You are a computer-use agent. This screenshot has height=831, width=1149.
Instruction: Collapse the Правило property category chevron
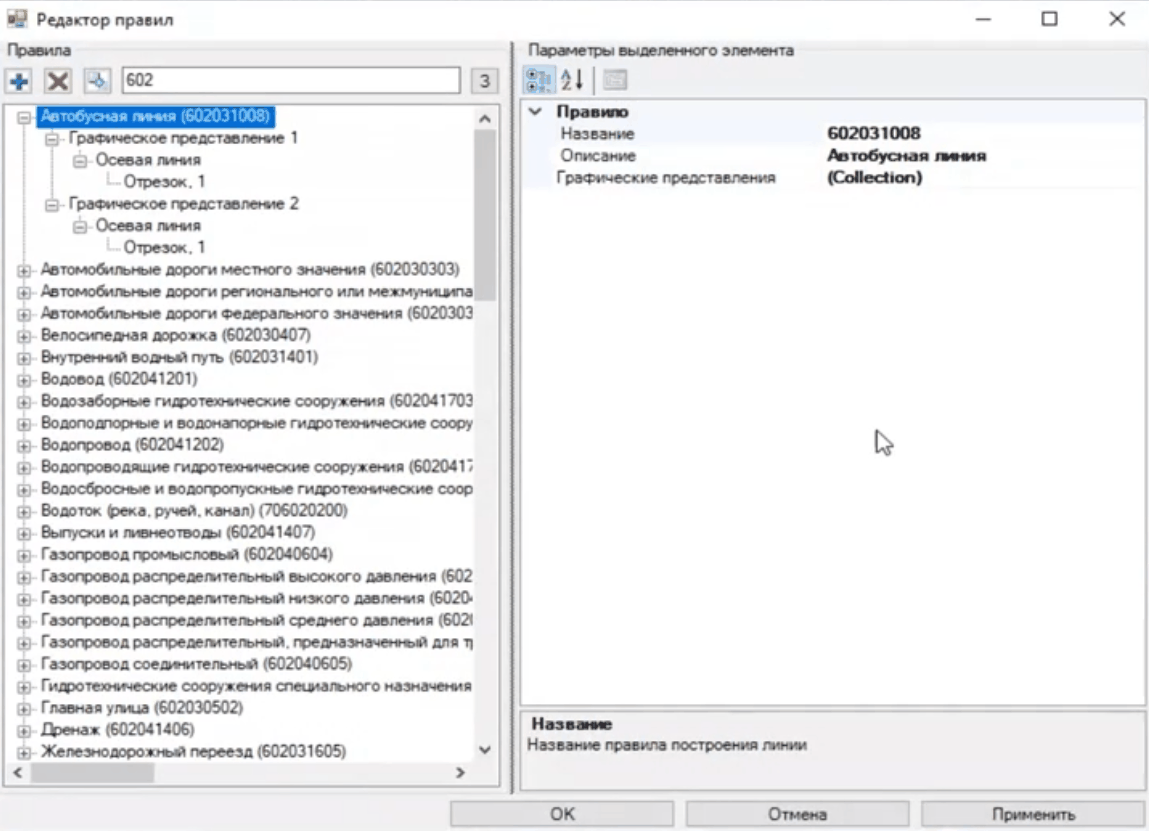535,112
